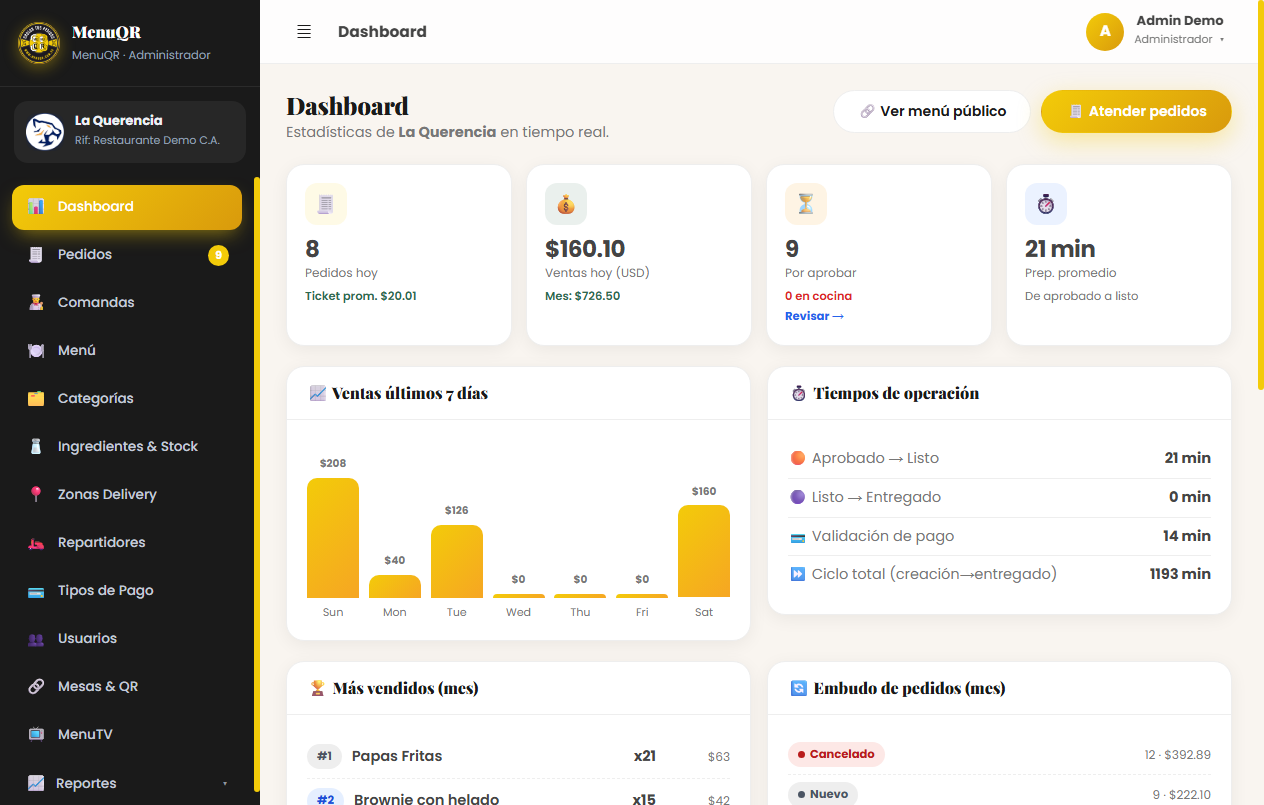
Task: Select Usuarios in sidebar
Action: pos(127,639)
